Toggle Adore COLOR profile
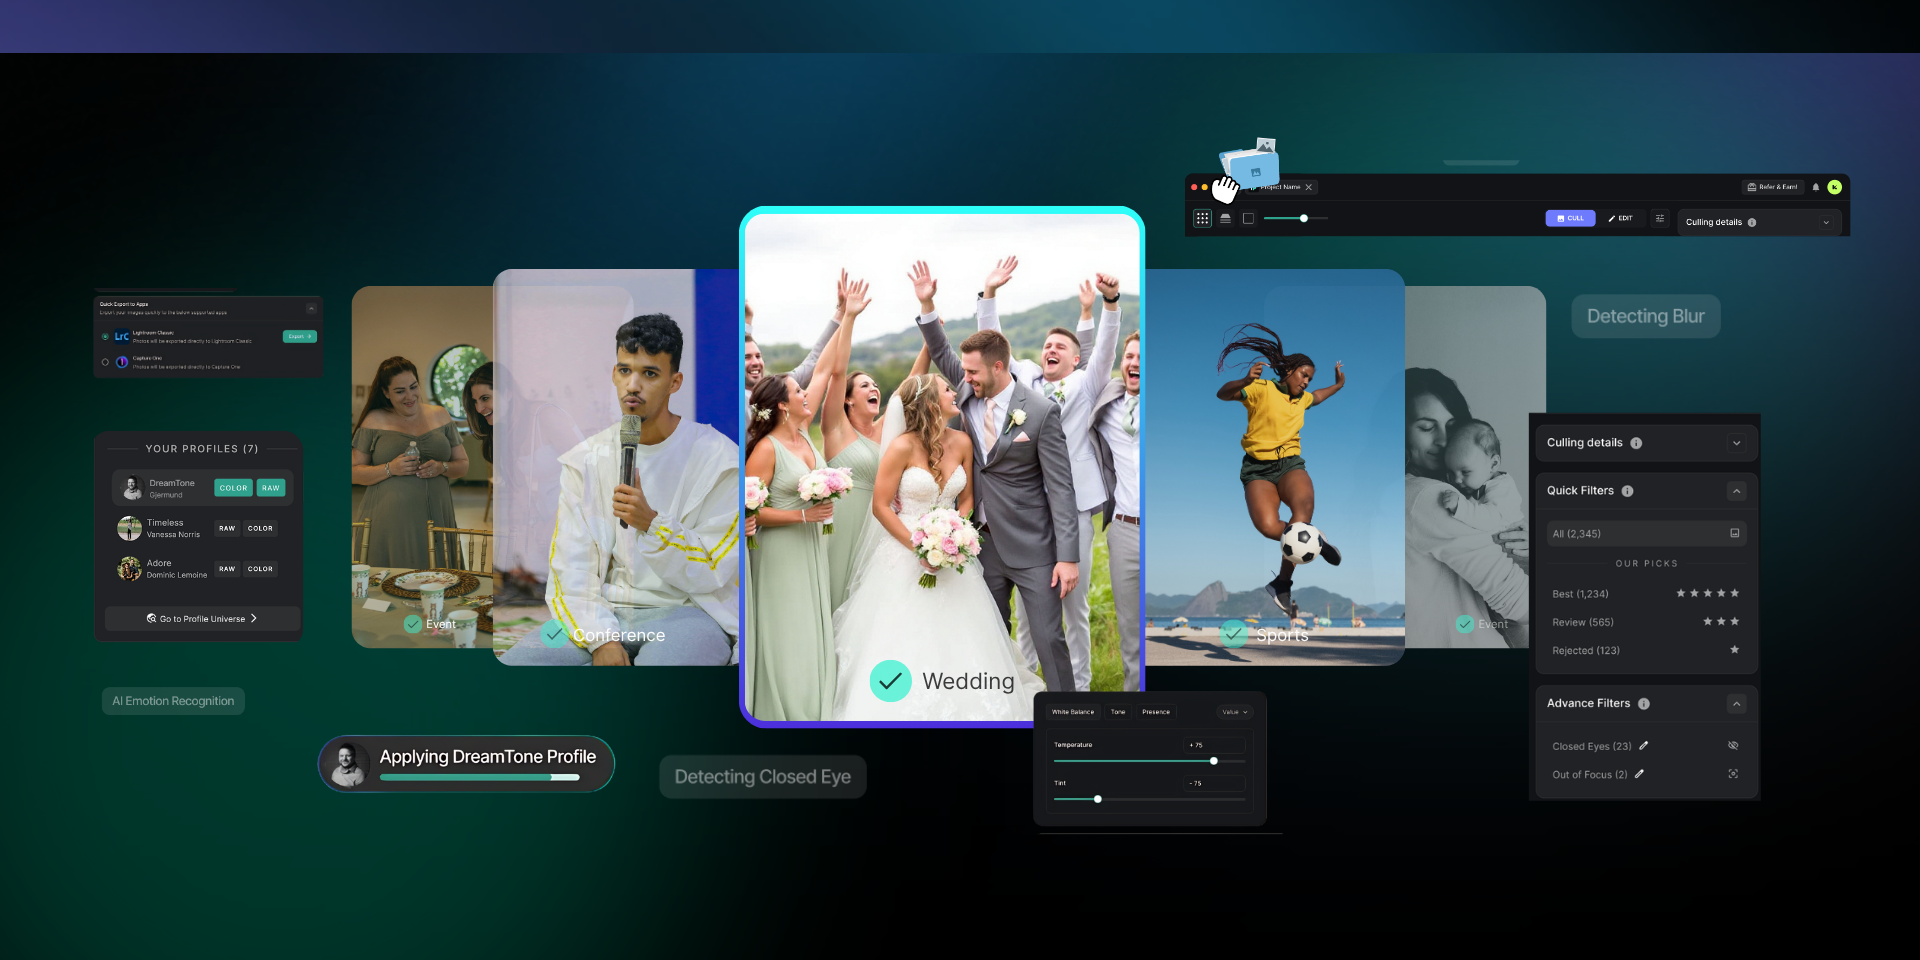Image resolution: width=1920 pixels, height=960 pixels. coord(260,569)
